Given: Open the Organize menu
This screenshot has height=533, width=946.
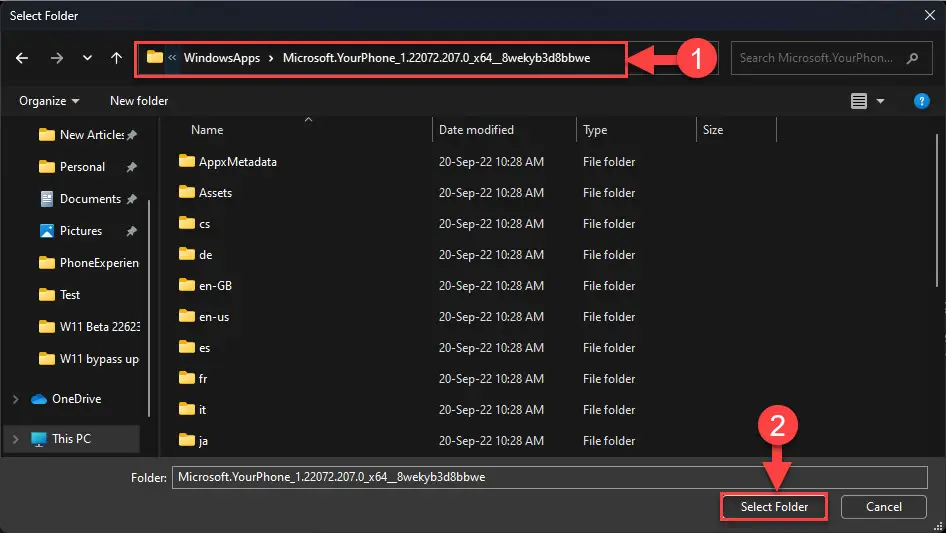Looking at the screenshot, I should [49, 101].
